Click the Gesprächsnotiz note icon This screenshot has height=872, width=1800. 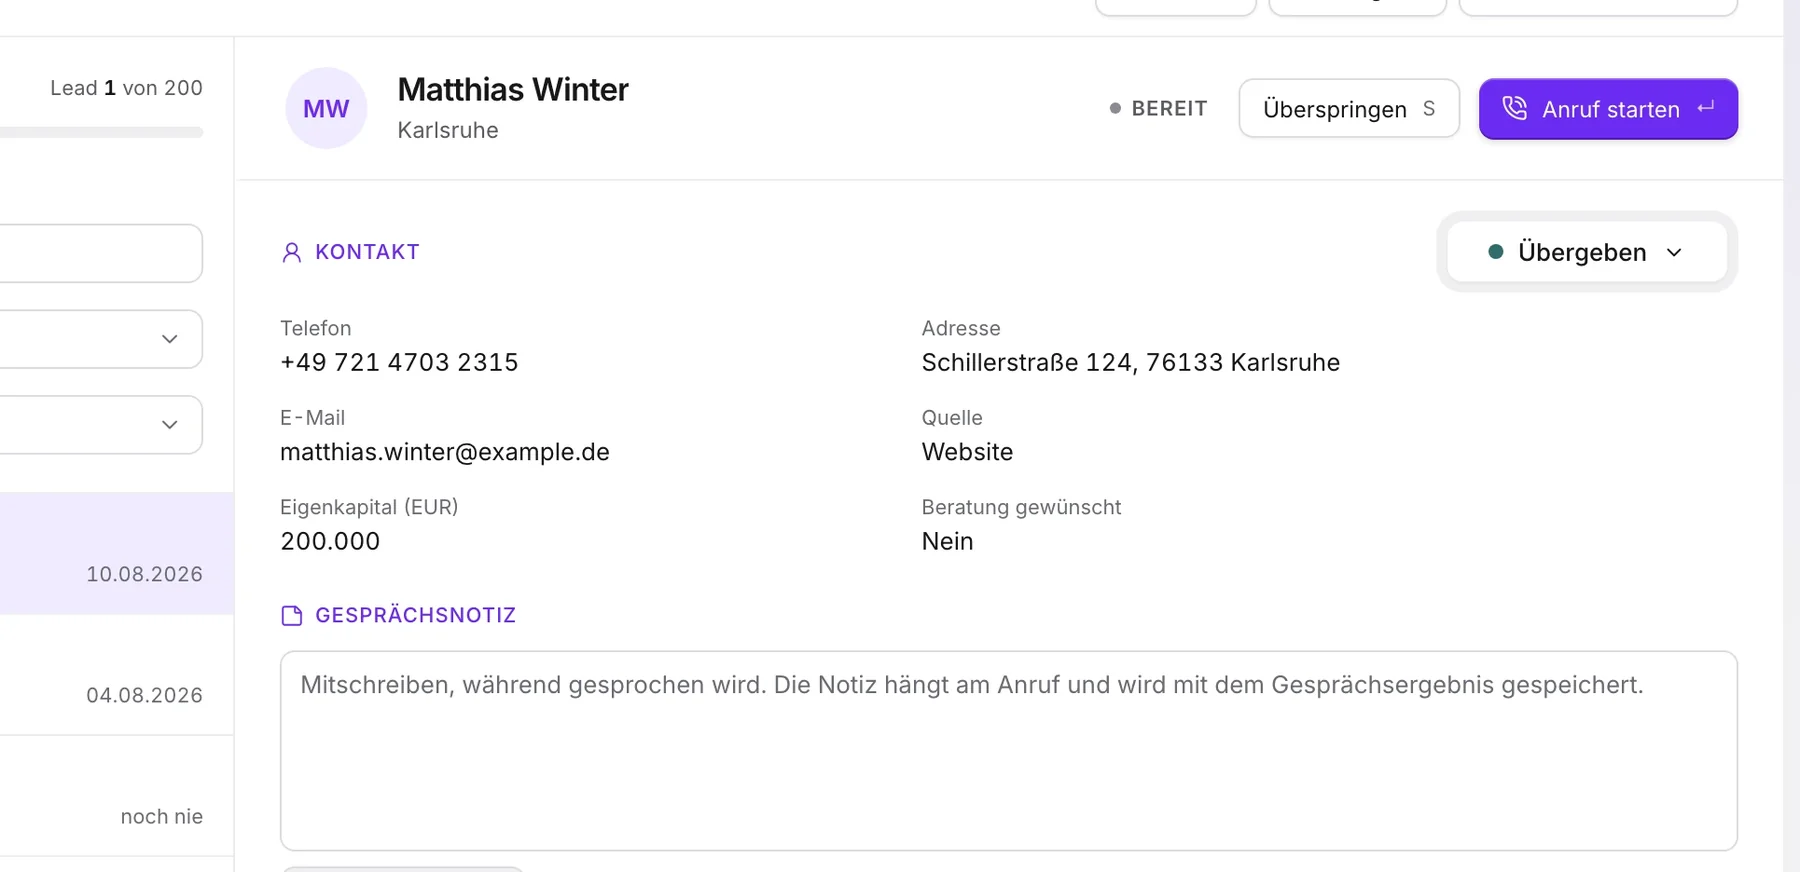click(292, 616)
